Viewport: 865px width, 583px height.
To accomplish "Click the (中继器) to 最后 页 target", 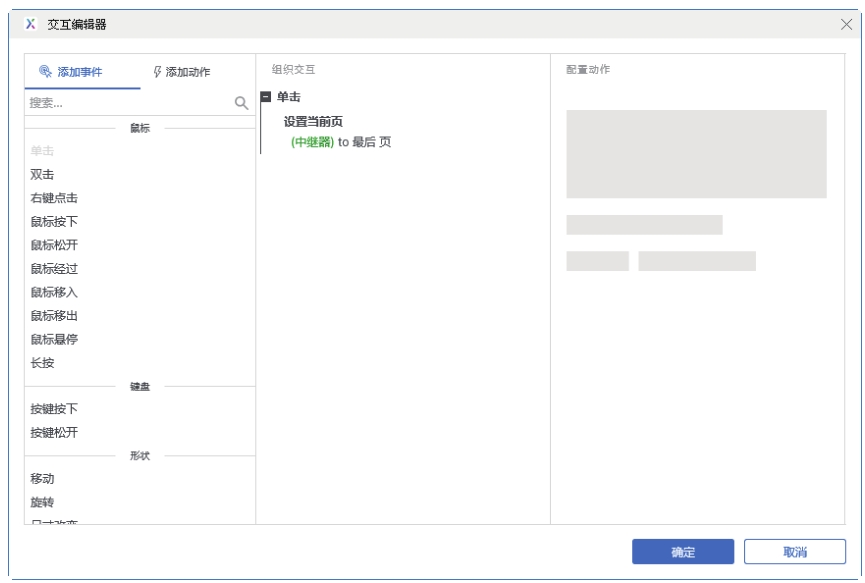I will pos(340,143).
